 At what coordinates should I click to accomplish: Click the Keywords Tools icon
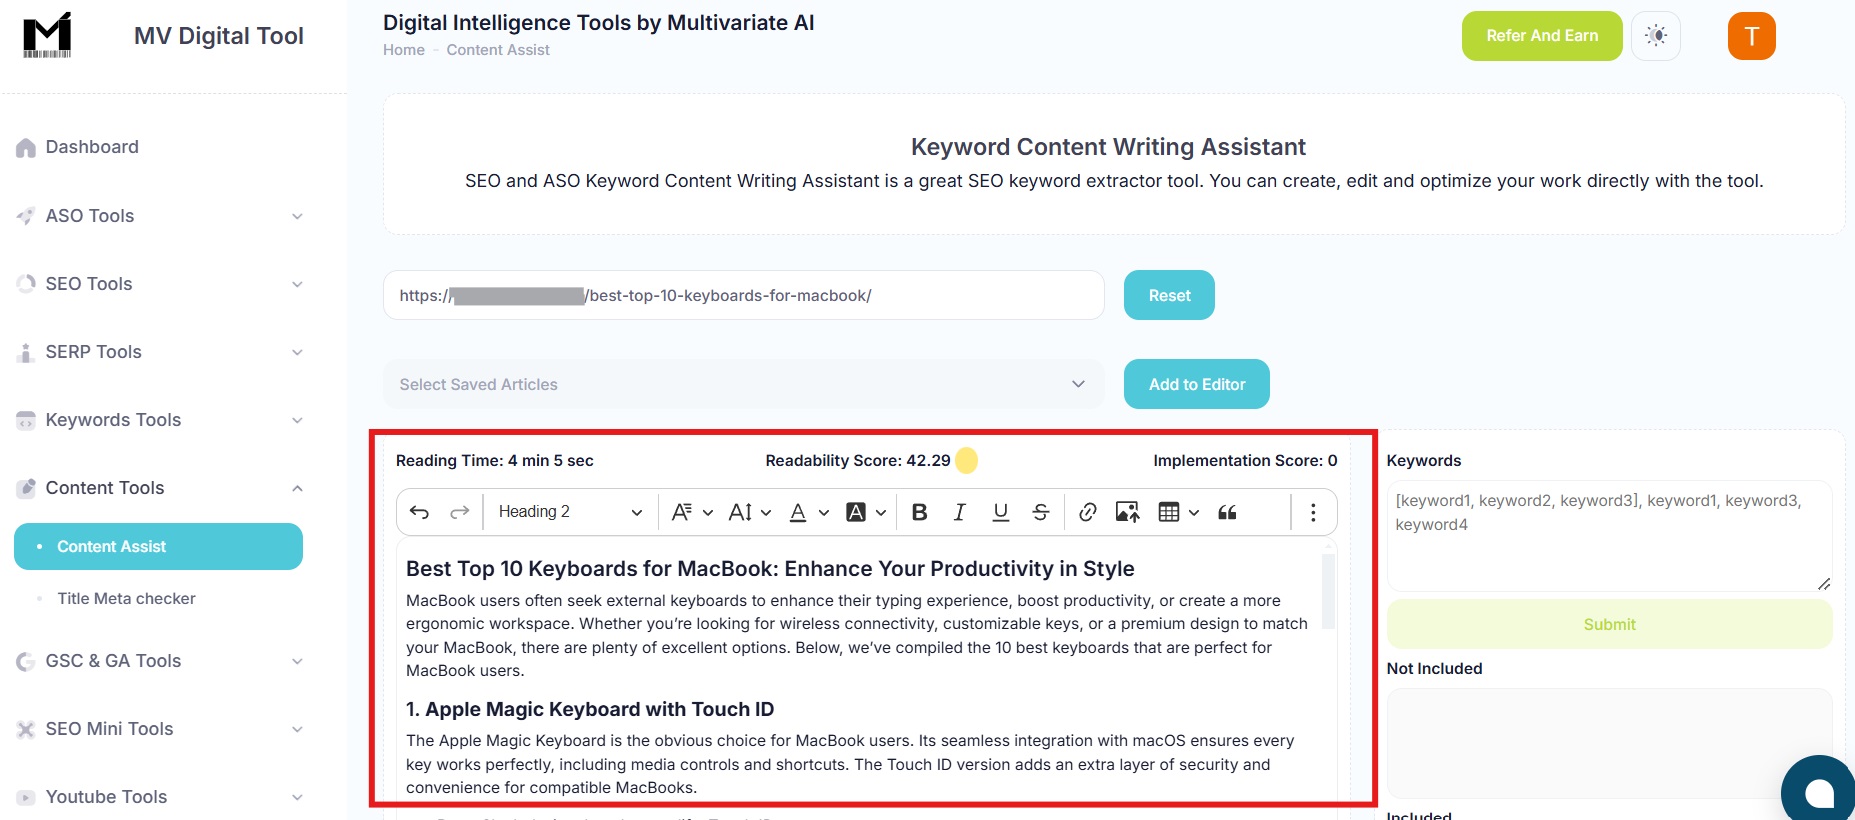[26, 420]
